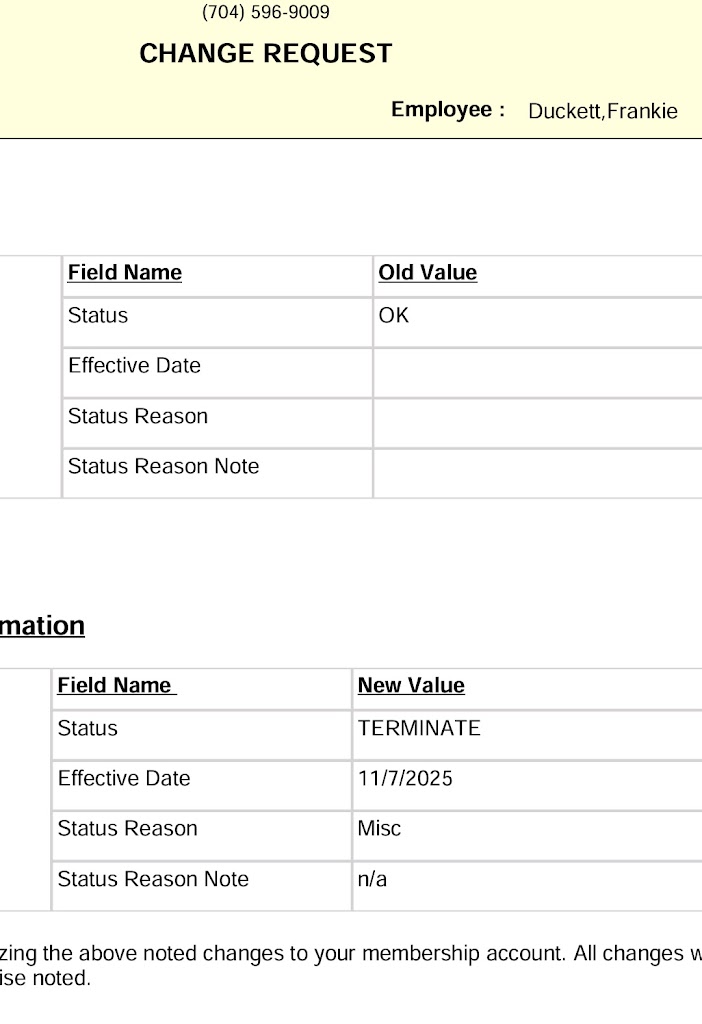Click Effective Date label in Old Value table
The image size is (702, 1024).
134,366
